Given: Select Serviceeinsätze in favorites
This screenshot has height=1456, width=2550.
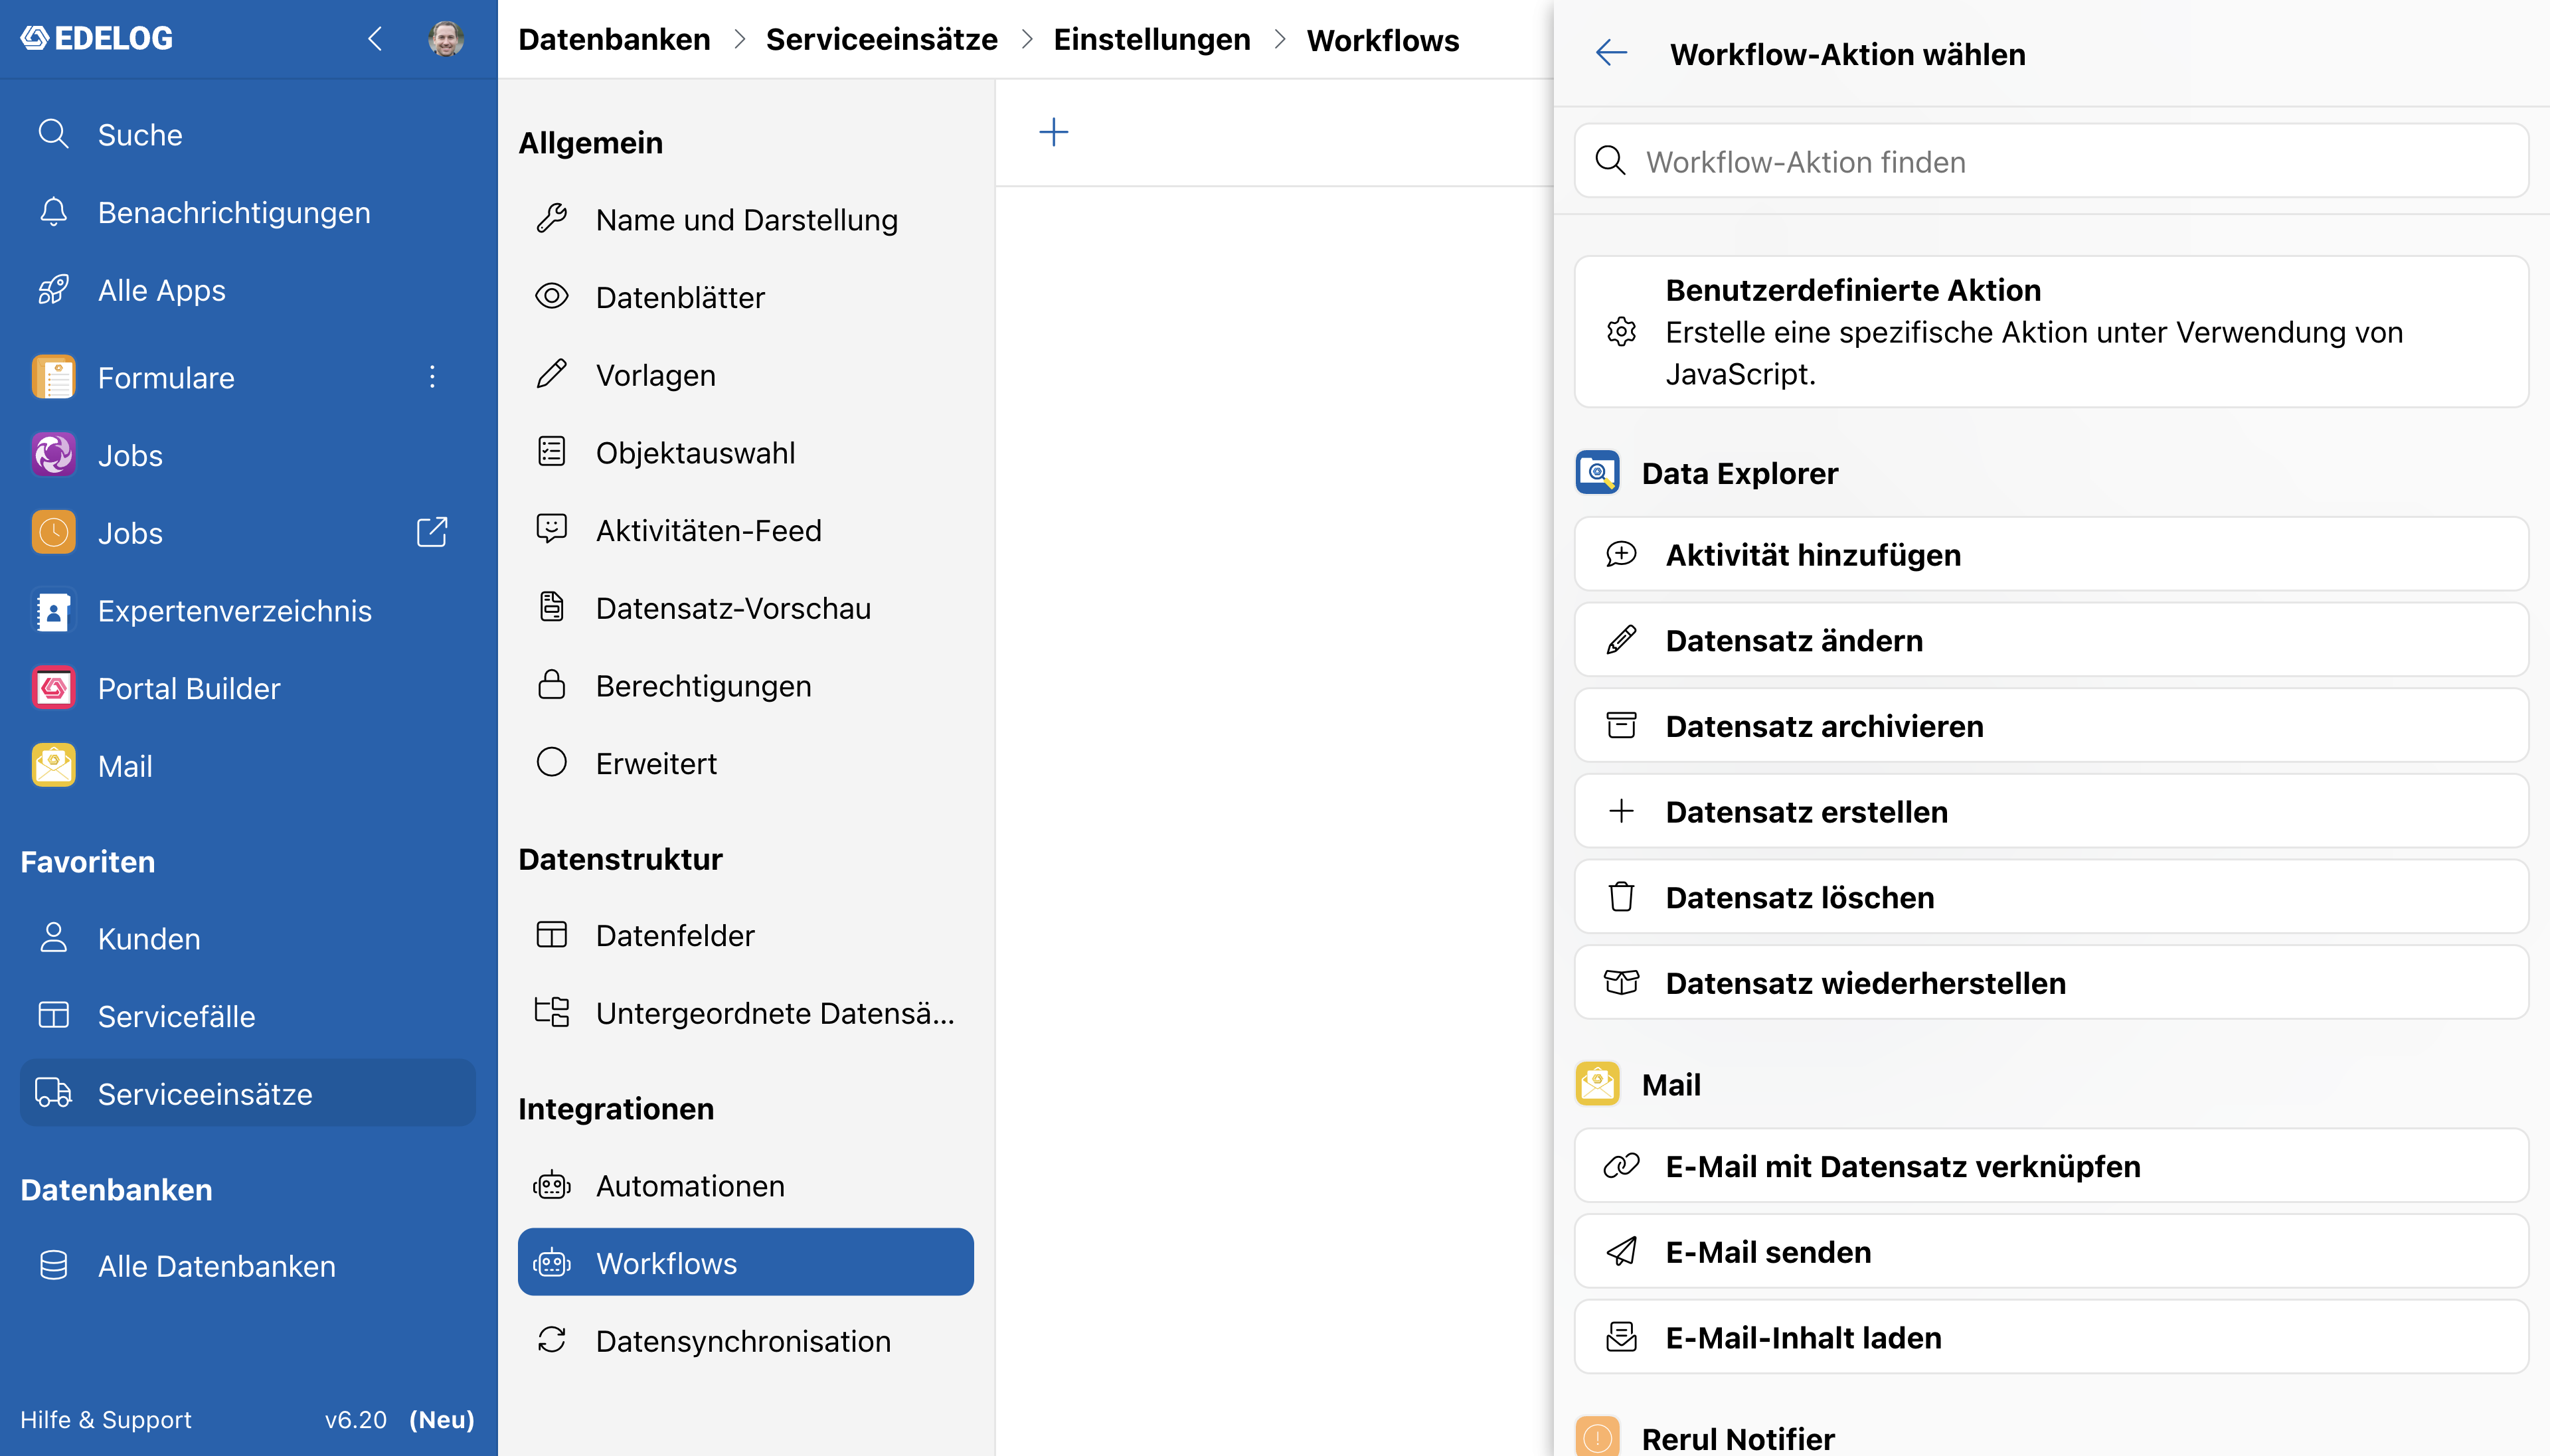Looking at the screenshot, I should point(248,1093).
